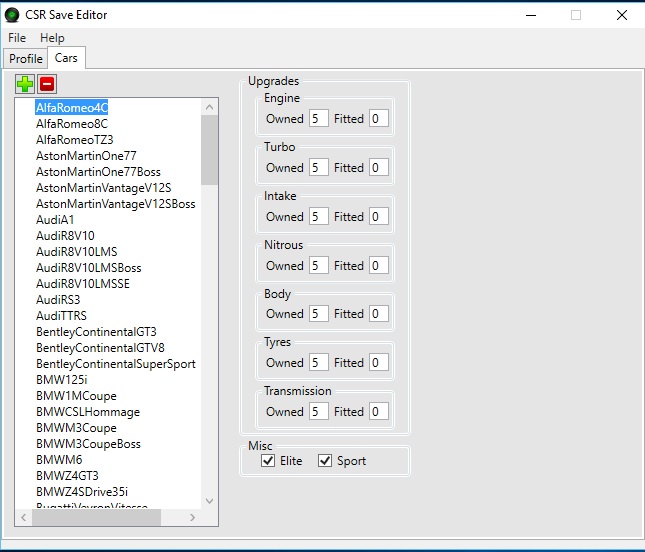This screenshot has width=645, height=552.
Task: Switch to the Profile tab
Action: (x=26, y=58)
